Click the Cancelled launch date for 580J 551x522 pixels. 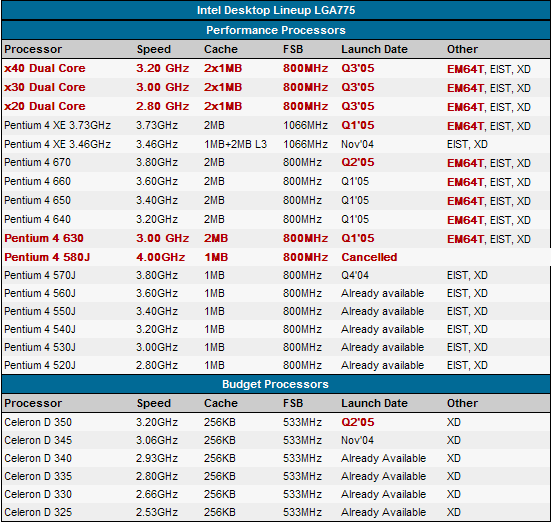coord(369,257)
